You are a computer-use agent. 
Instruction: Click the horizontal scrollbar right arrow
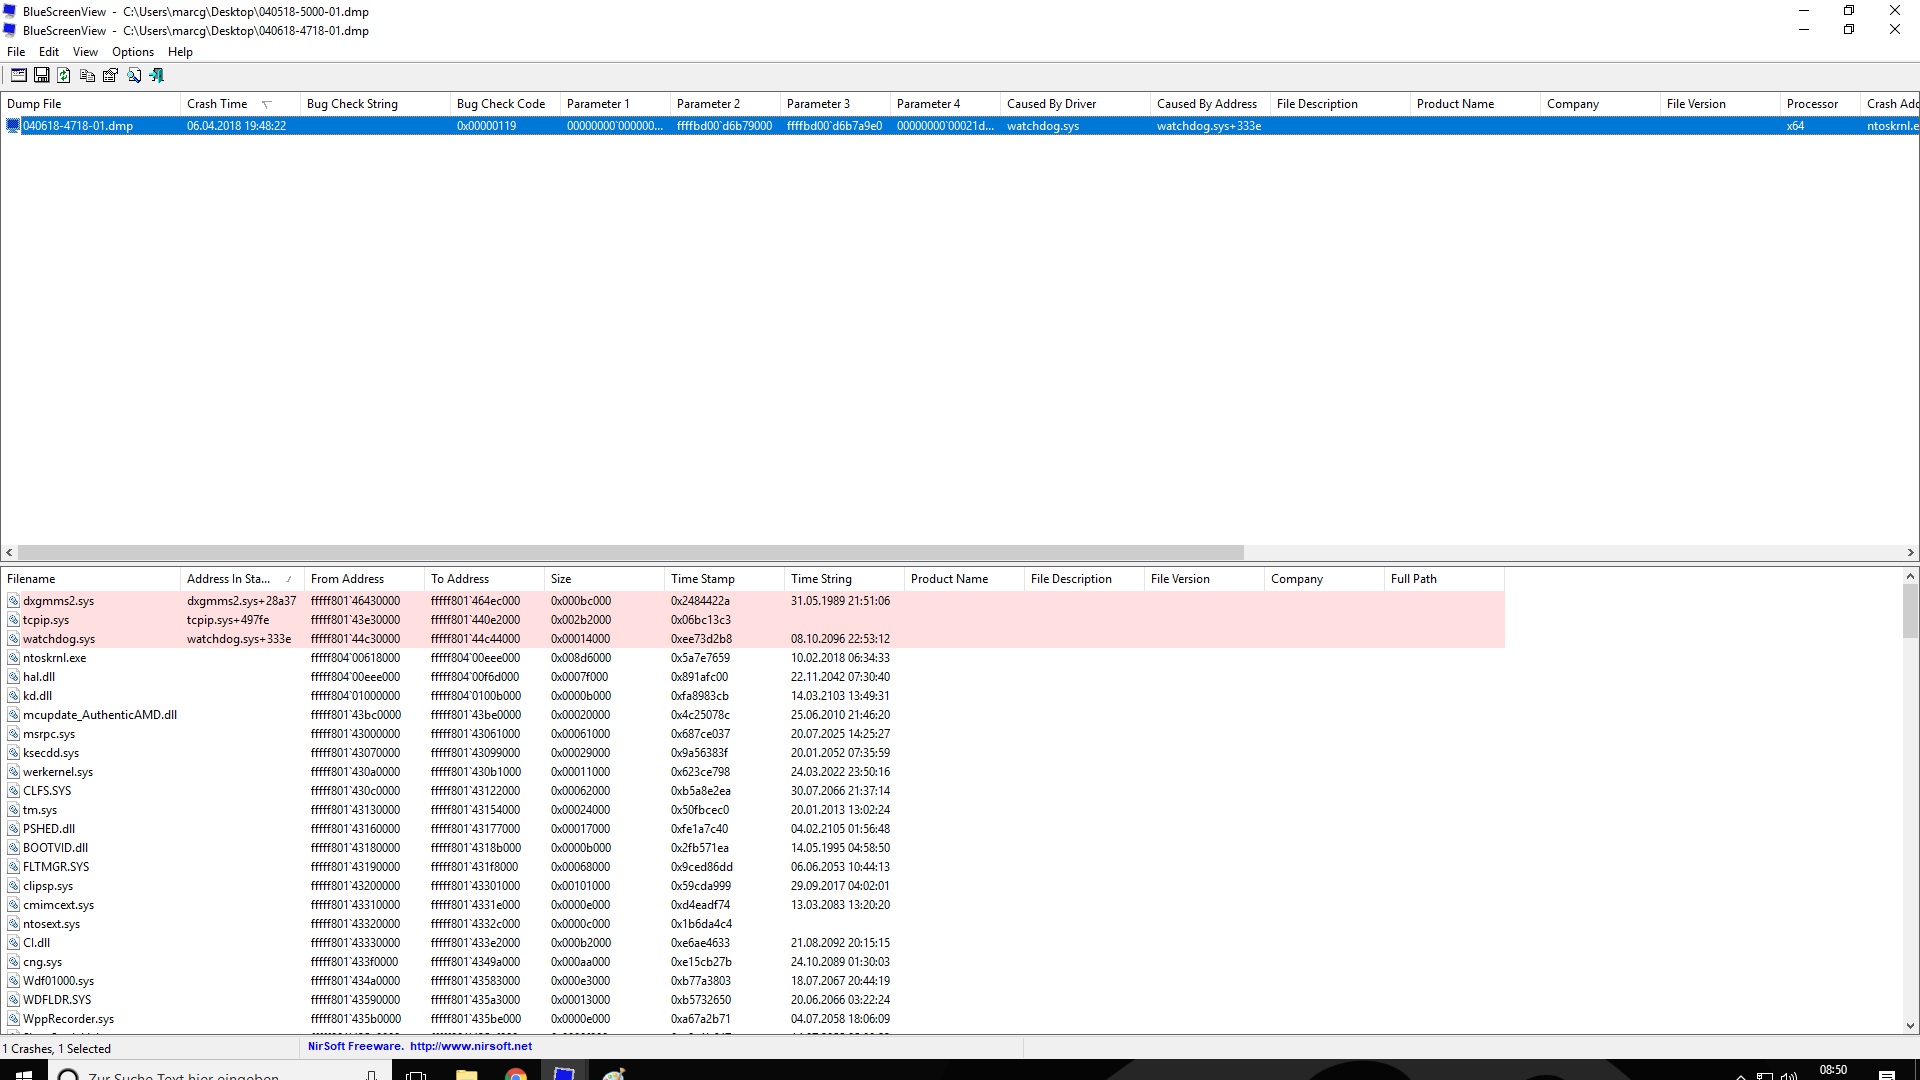coord(1910,552)
